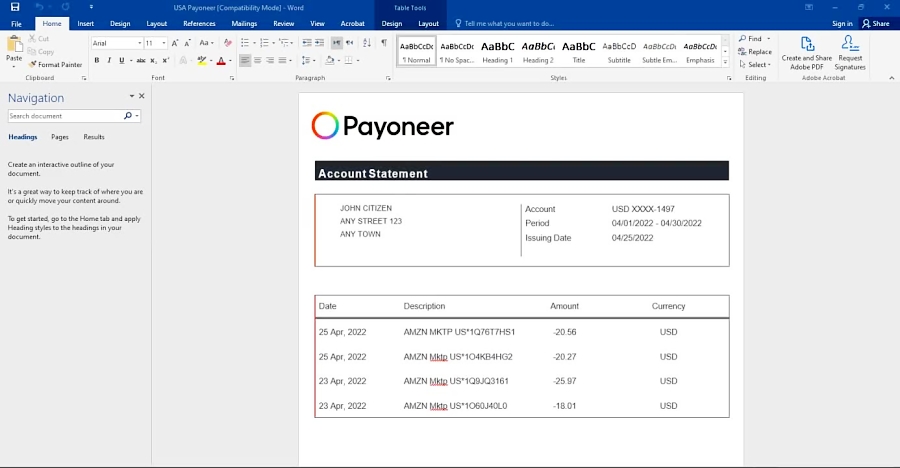
Task: Open the File menu
Action: [x=16, y=24]
